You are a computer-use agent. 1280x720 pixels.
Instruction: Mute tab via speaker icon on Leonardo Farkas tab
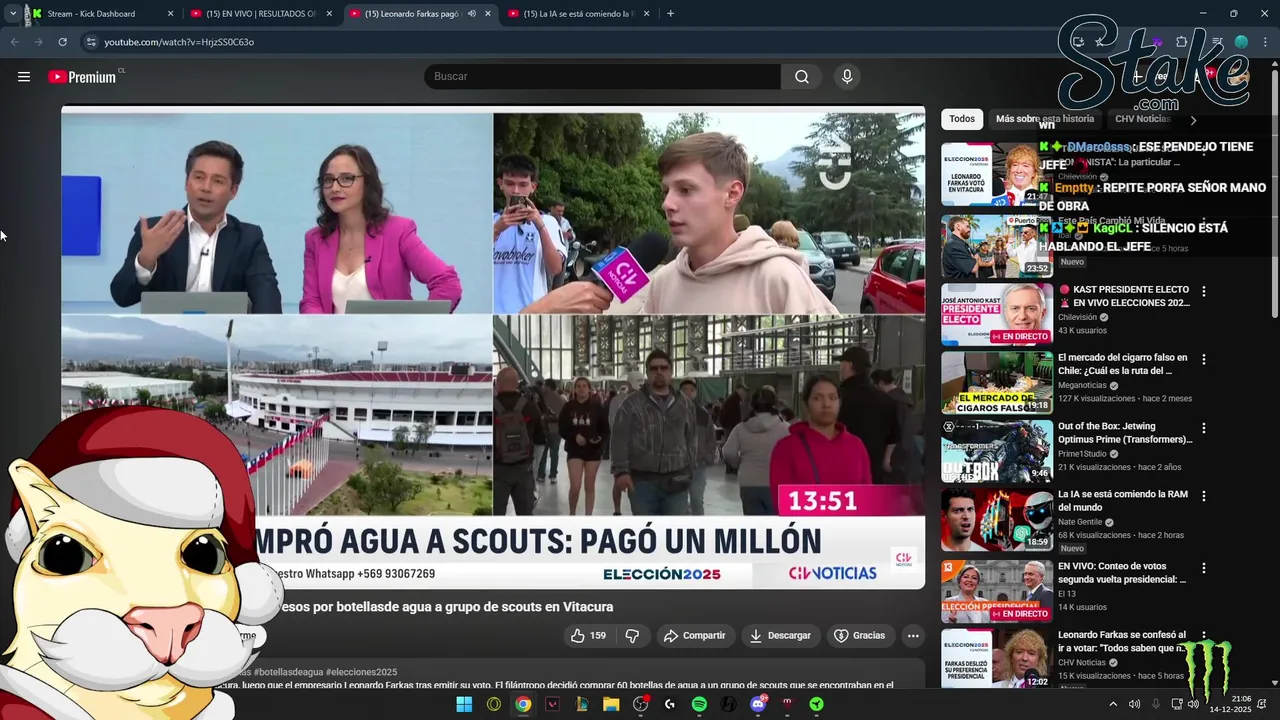click(x=471, y=14)
